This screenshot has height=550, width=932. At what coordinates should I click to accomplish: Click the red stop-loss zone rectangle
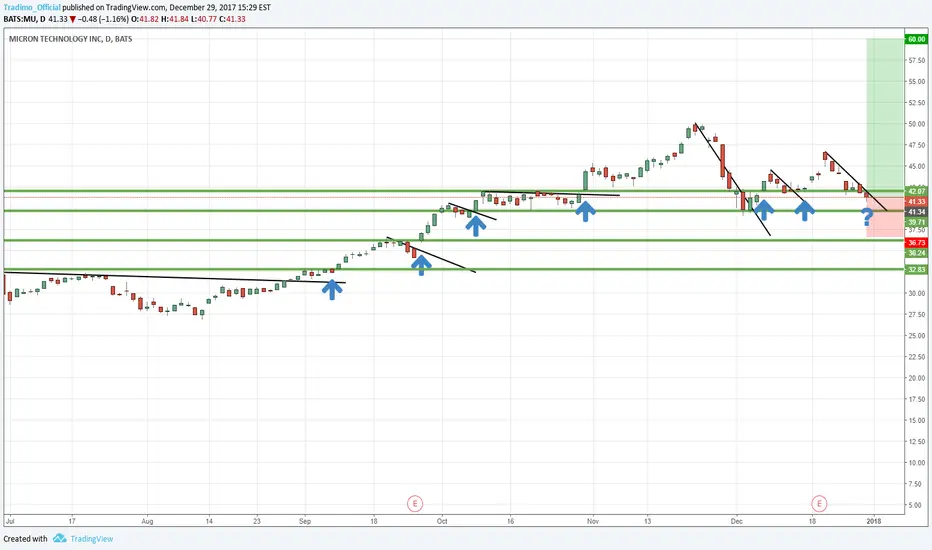pyautogui.click(x=885, y=217)
